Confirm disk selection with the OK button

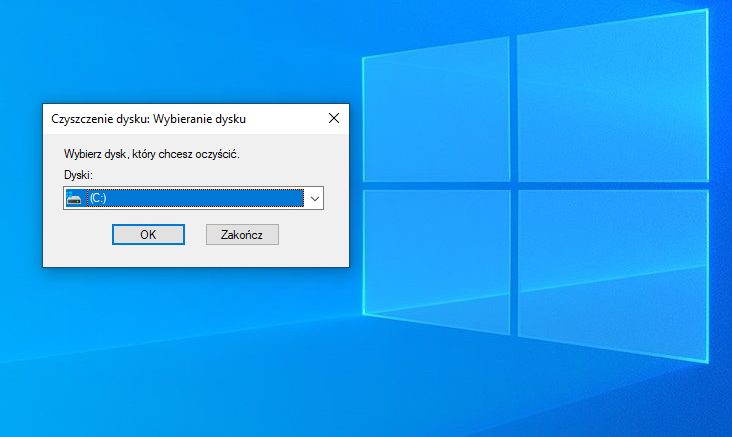point(148,234)
